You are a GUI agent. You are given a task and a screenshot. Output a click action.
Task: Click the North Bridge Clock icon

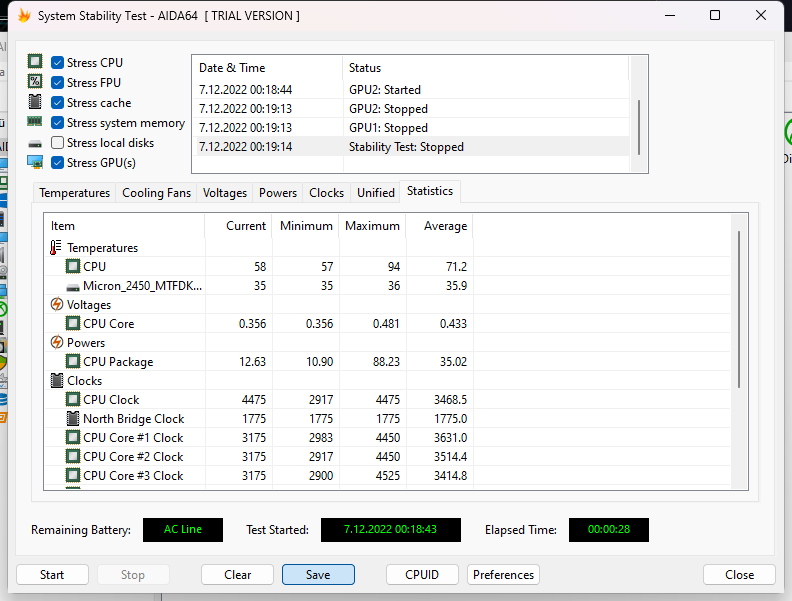pyautogui.click(x=73, y=418)
